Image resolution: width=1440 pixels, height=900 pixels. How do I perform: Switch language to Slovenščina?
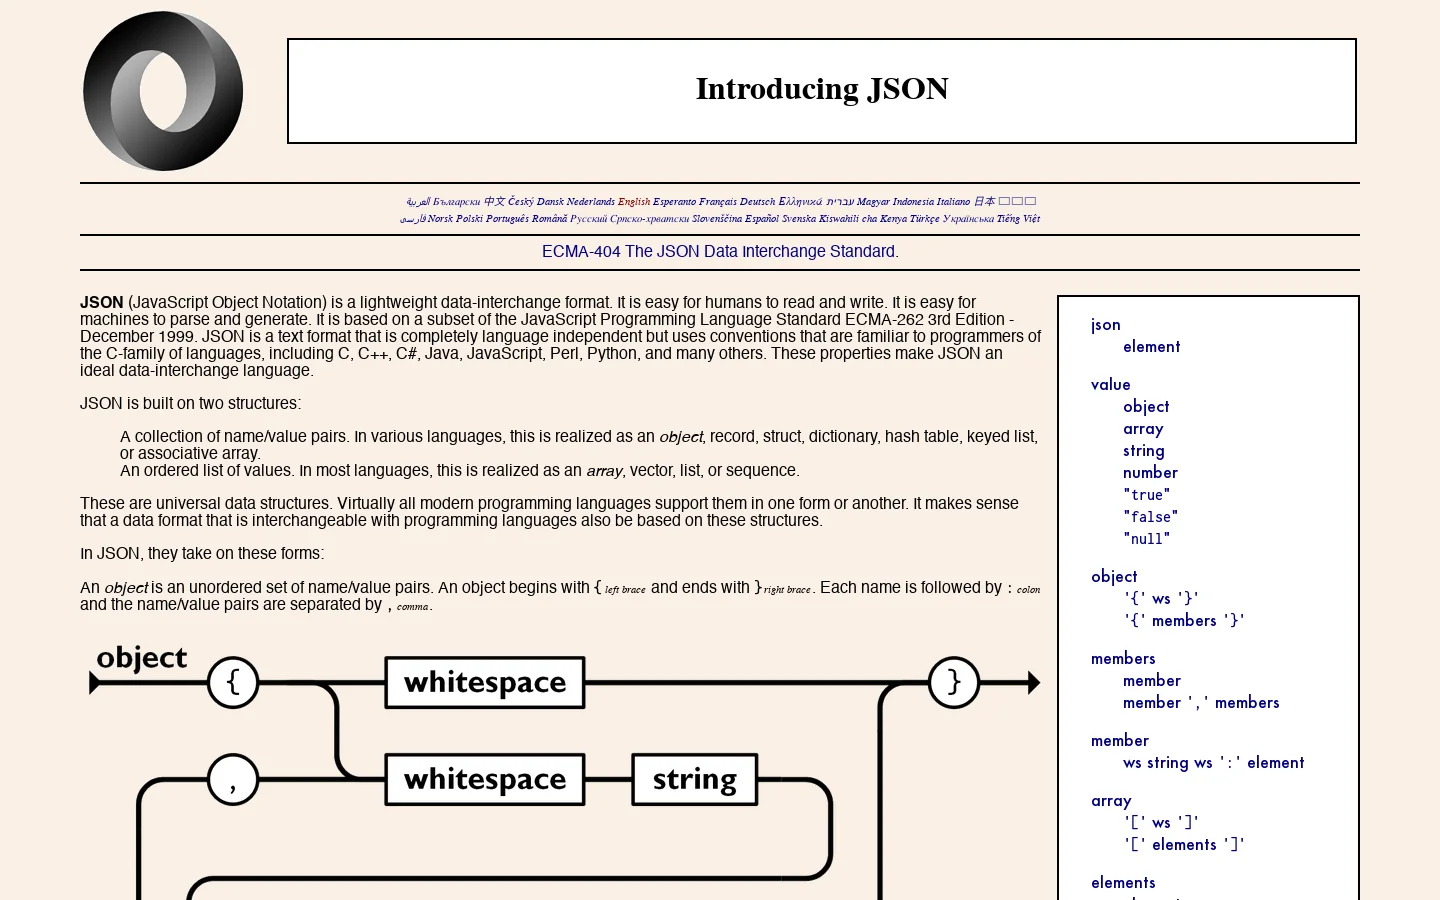click(717, 219)
